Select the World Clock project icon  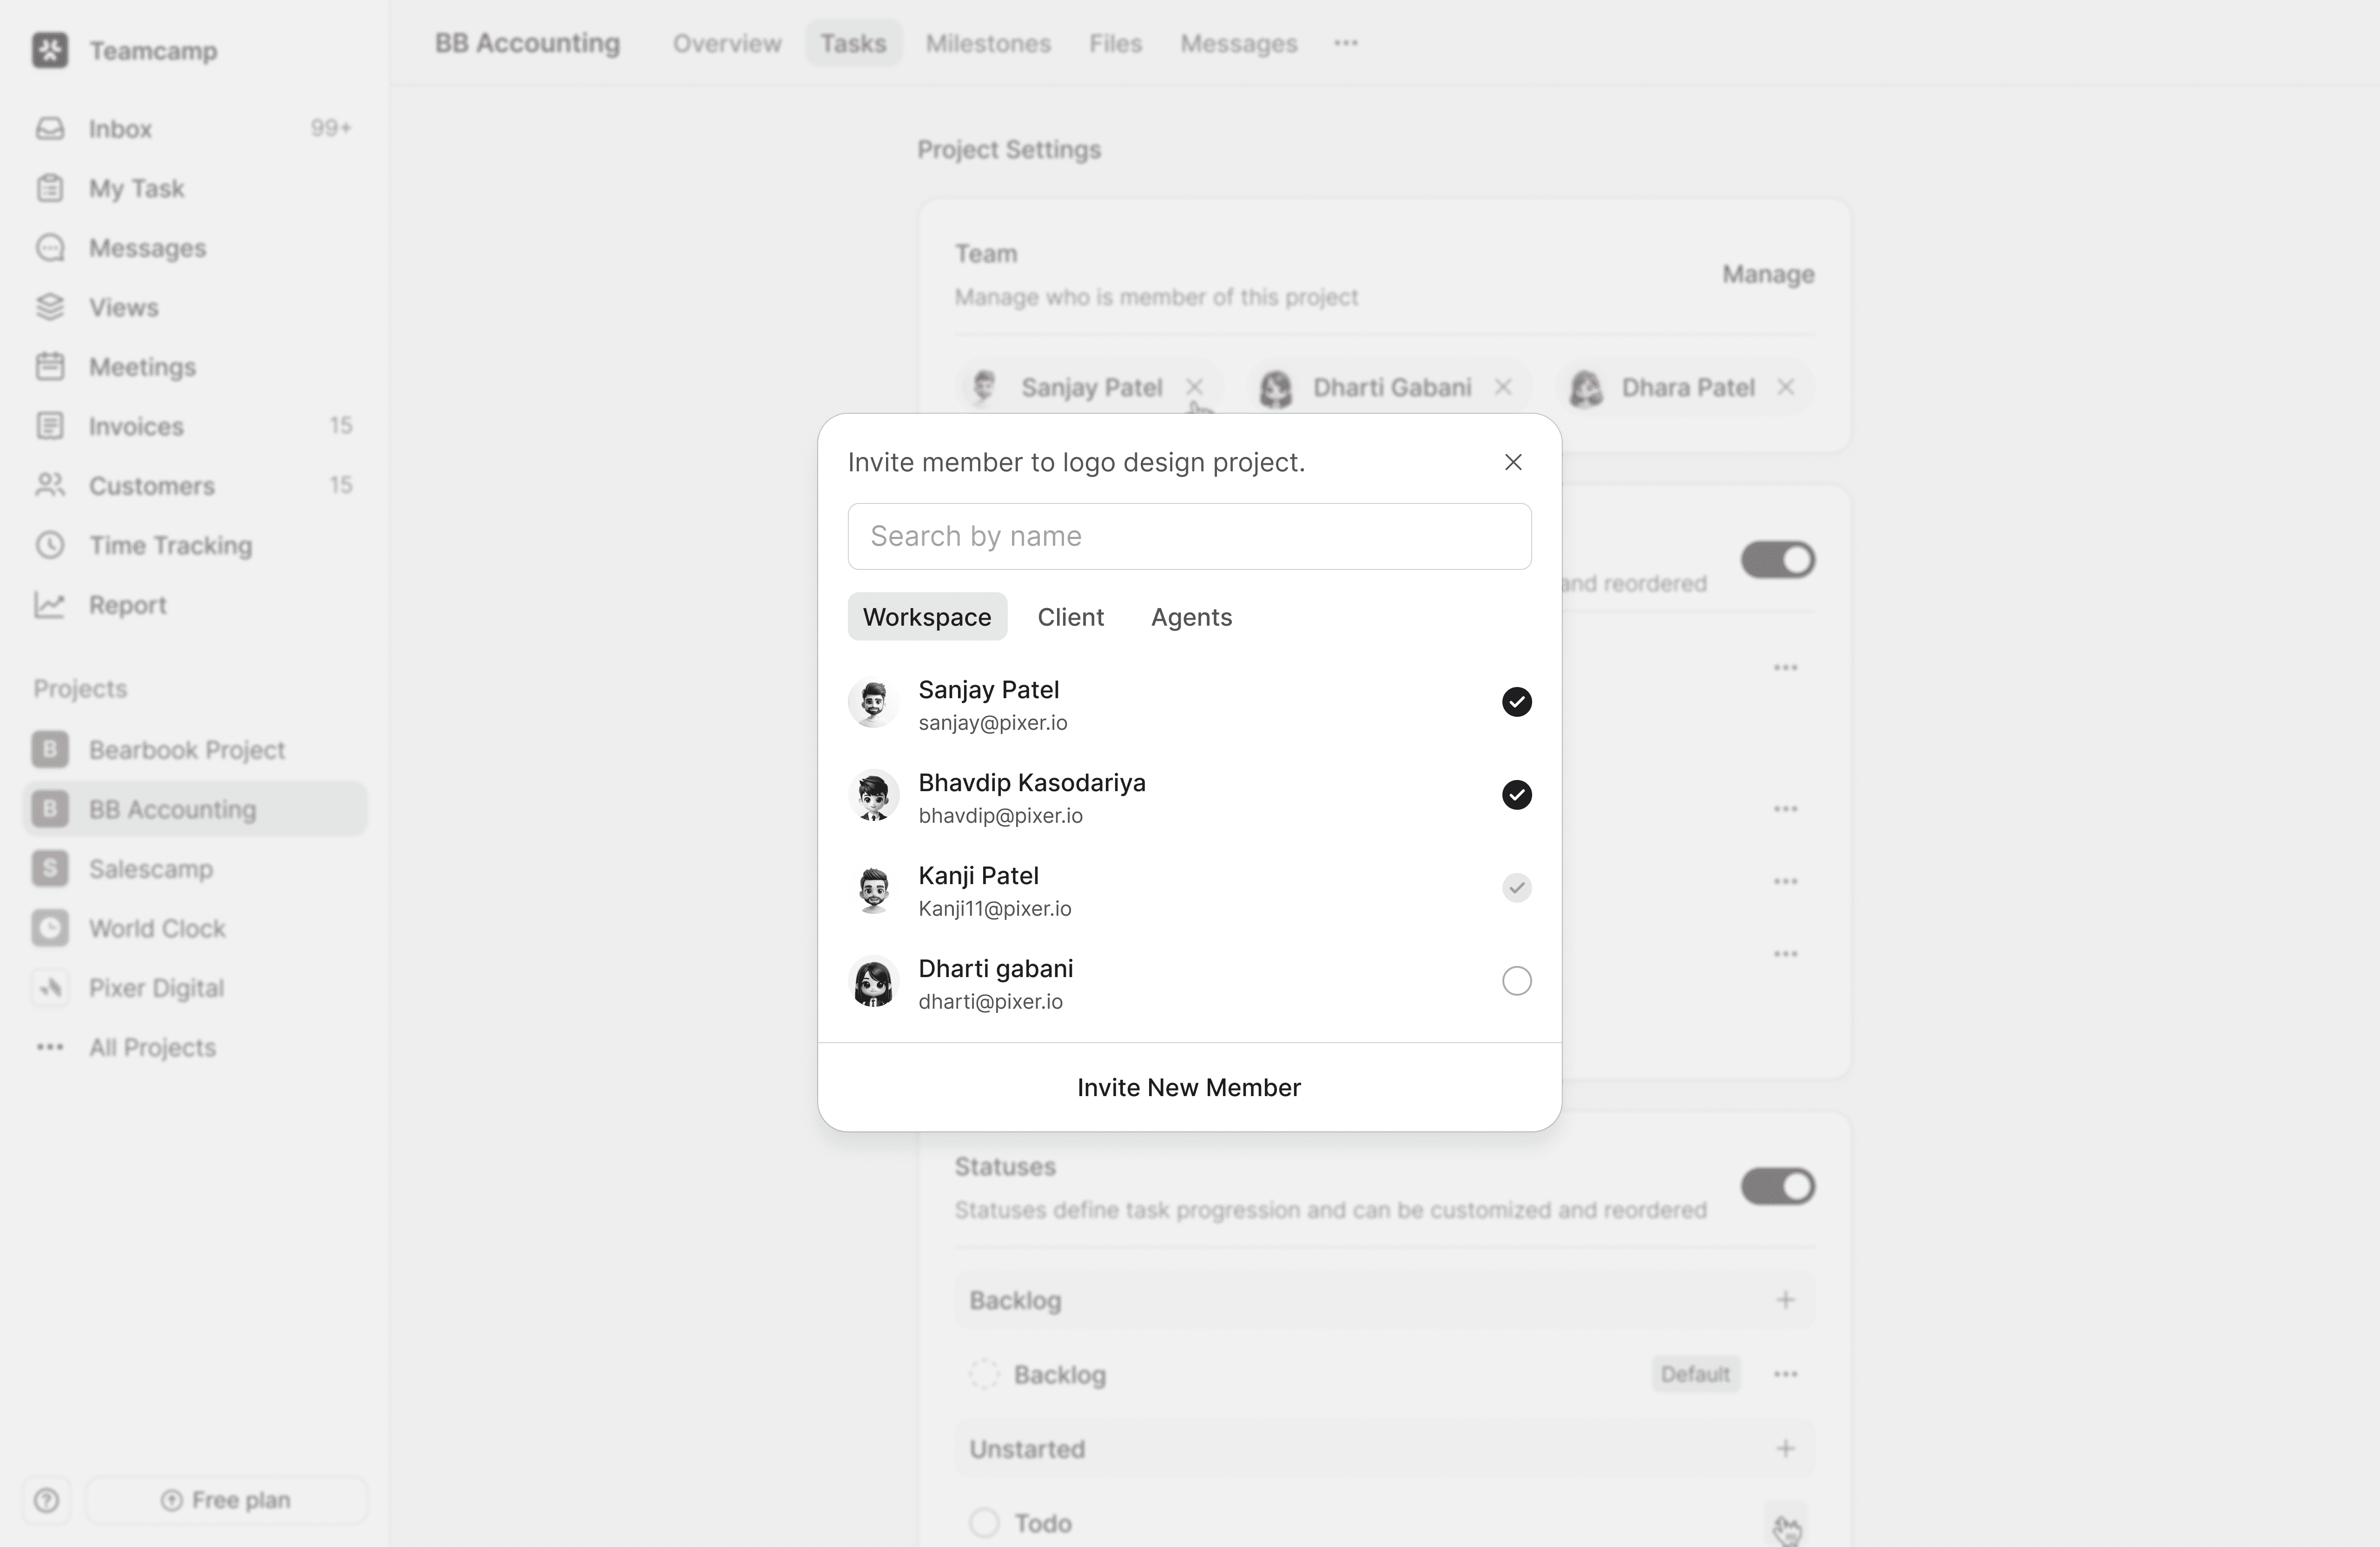coord(50,928)
